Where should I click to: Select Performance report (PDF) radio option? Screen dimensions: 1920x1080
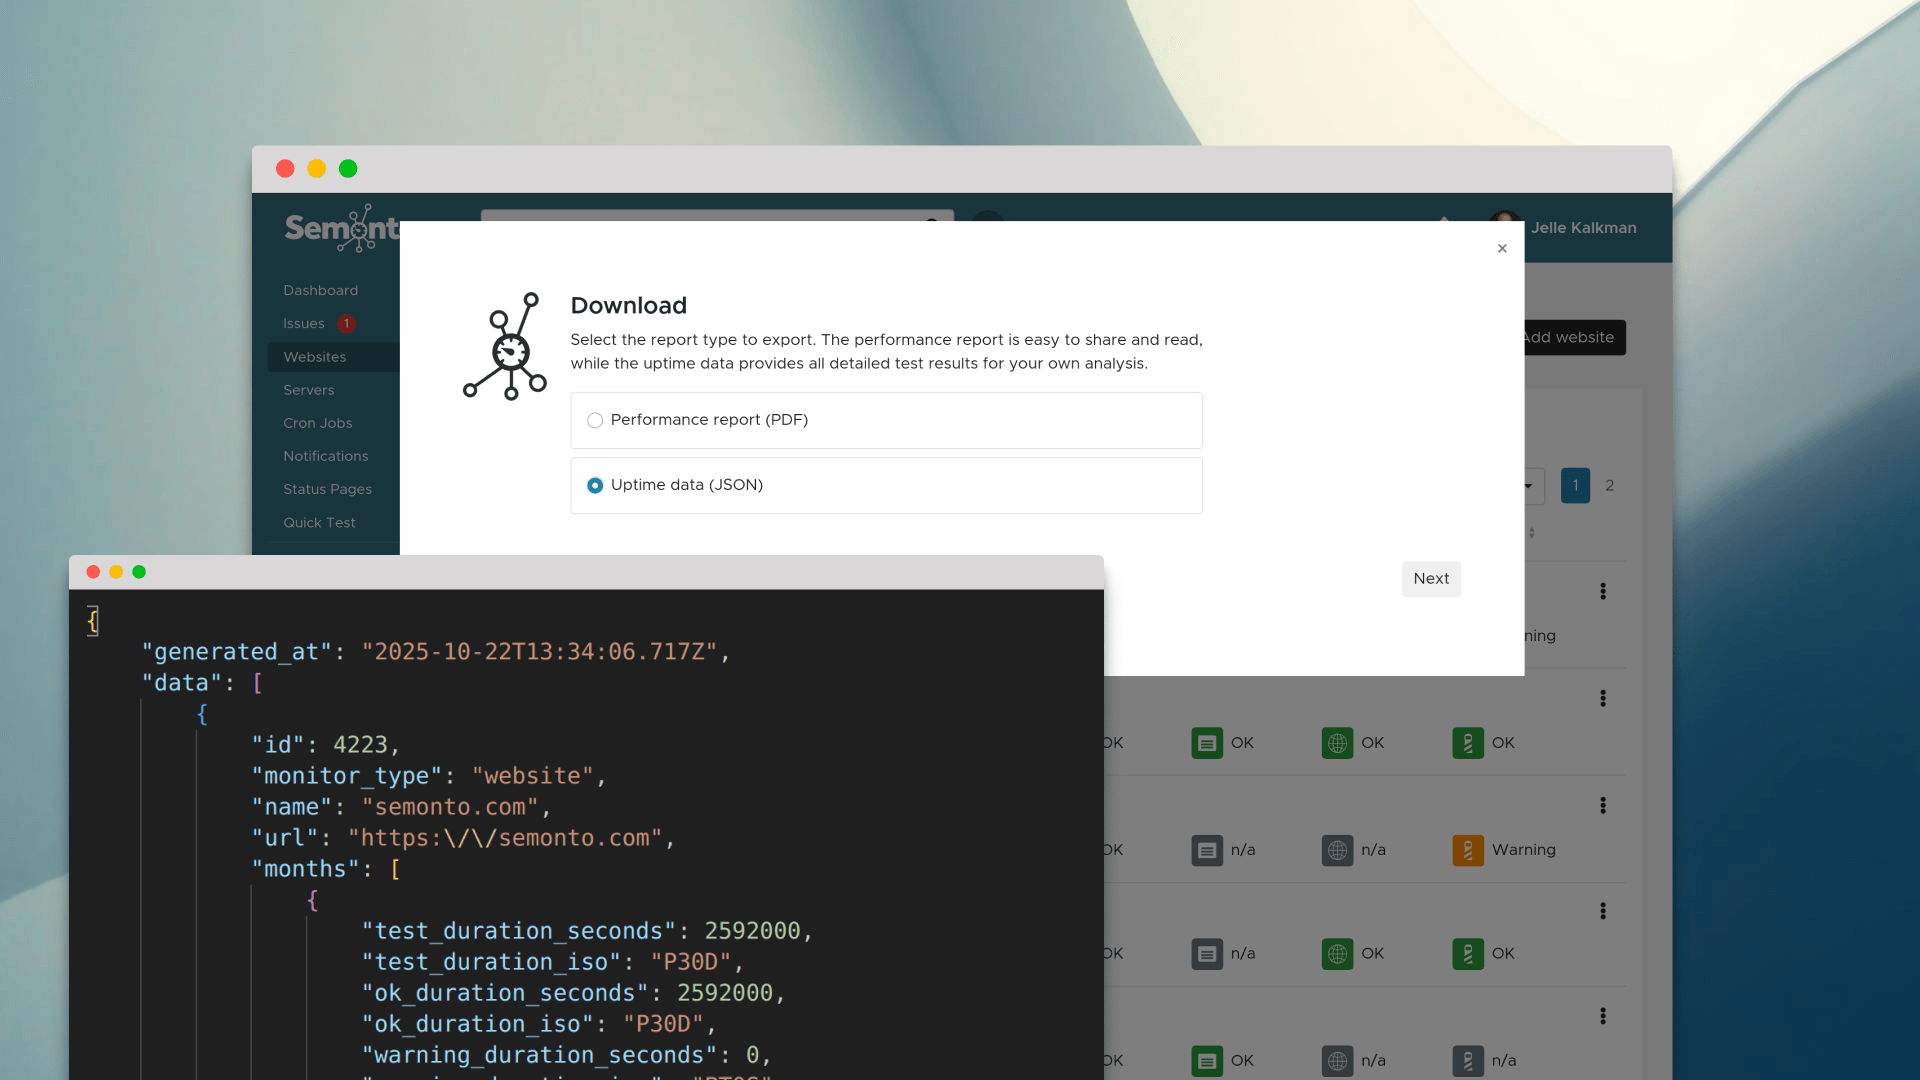[595, 420]
